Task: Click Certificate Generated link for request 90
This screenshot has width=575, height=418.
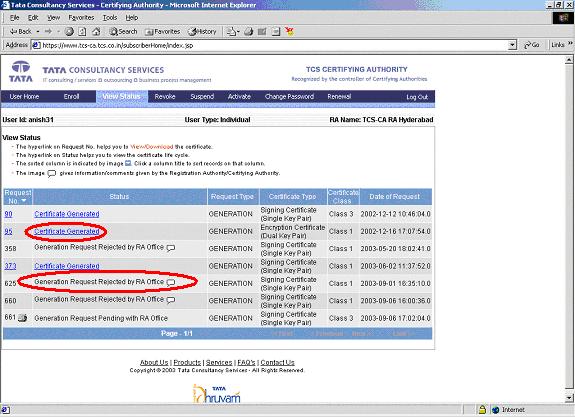Action: pos(67,214)
